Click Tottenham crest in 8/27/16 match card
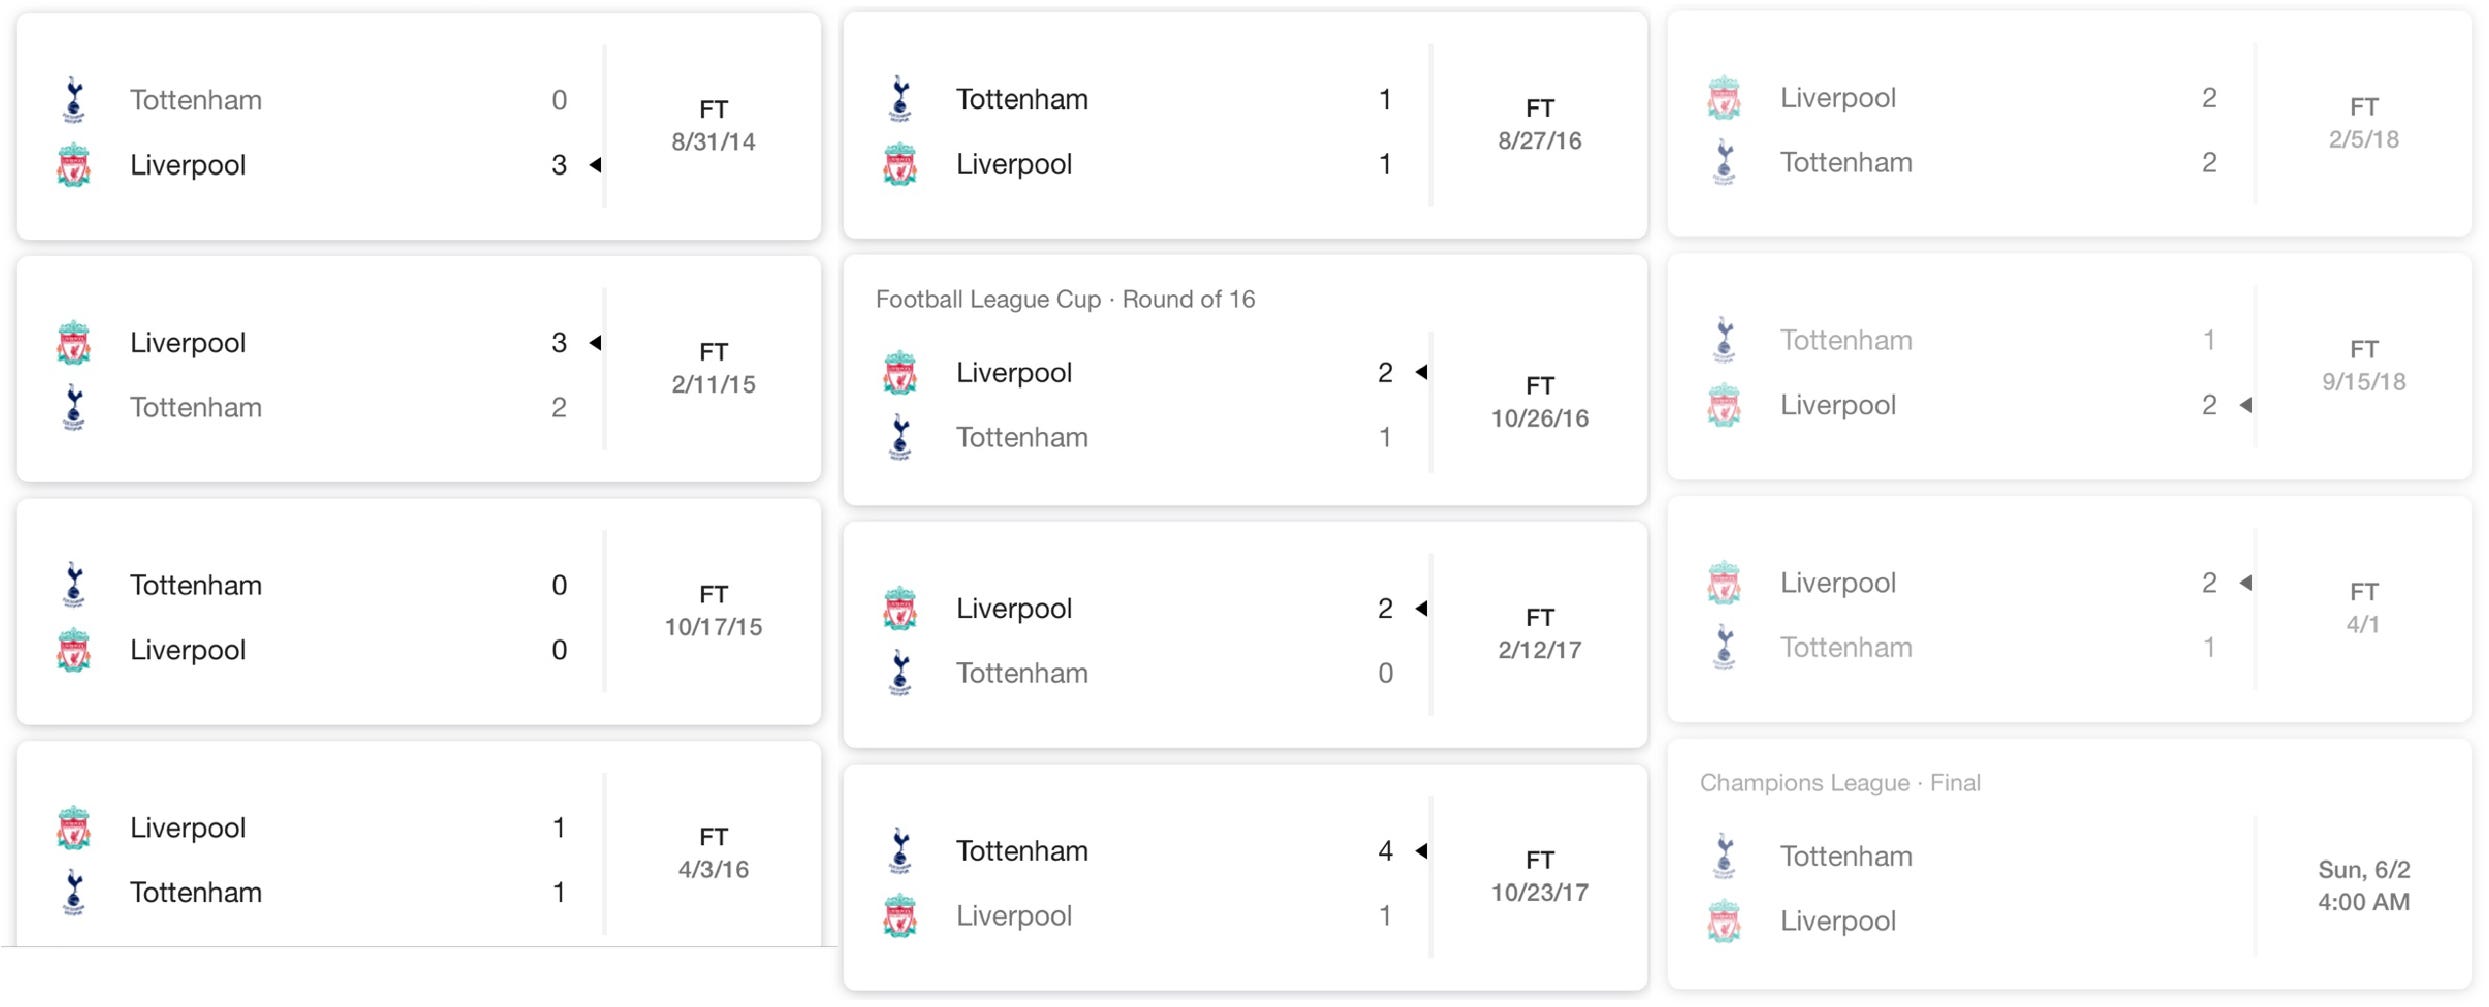This screenshot has height=1007, width=2489. point(900,99)
